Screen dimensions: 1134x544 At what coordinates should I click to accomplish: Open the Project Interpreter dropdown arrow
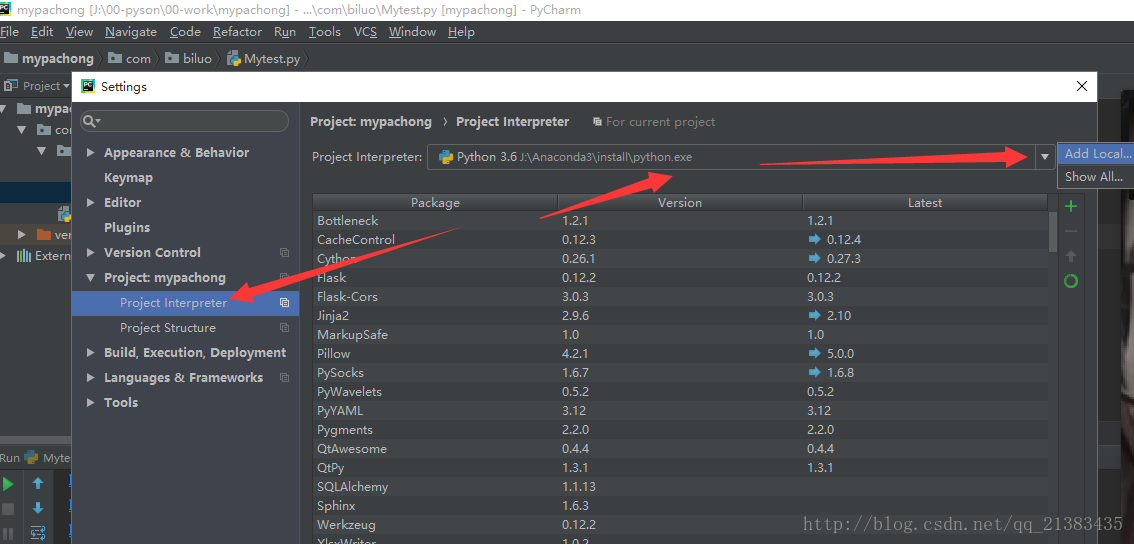tap(1044, 156)
